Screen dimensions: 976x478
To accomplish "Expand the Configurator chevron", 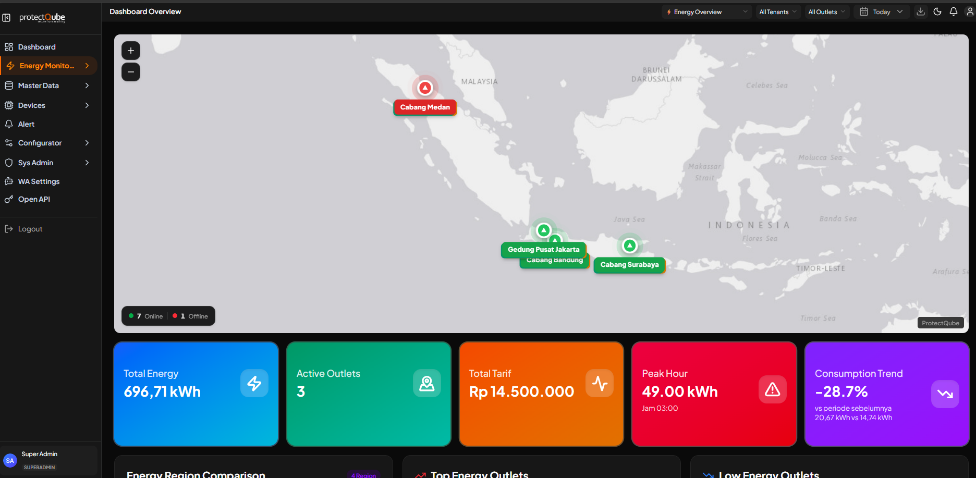I will (x=87, y=143).
